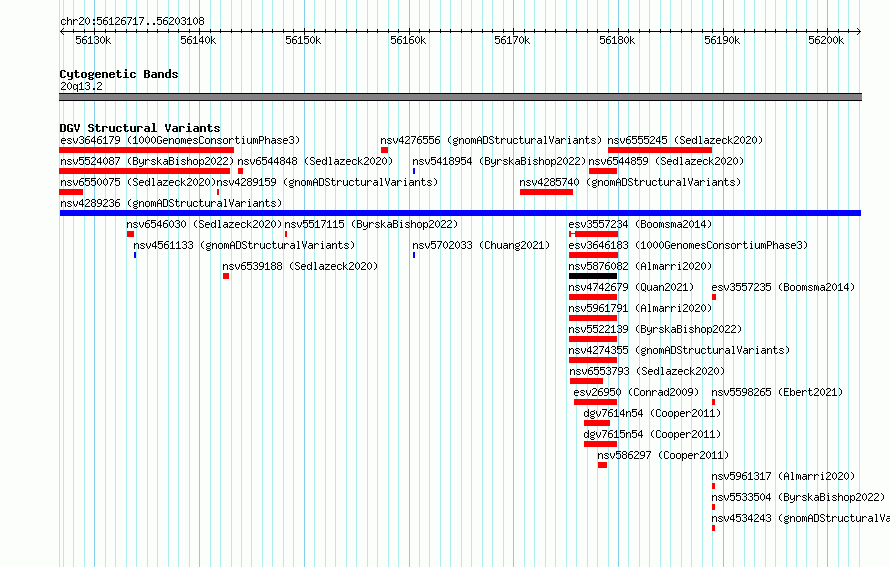
Task: Select the red nsv6555245 variant bar
Action: pos(660,150)
